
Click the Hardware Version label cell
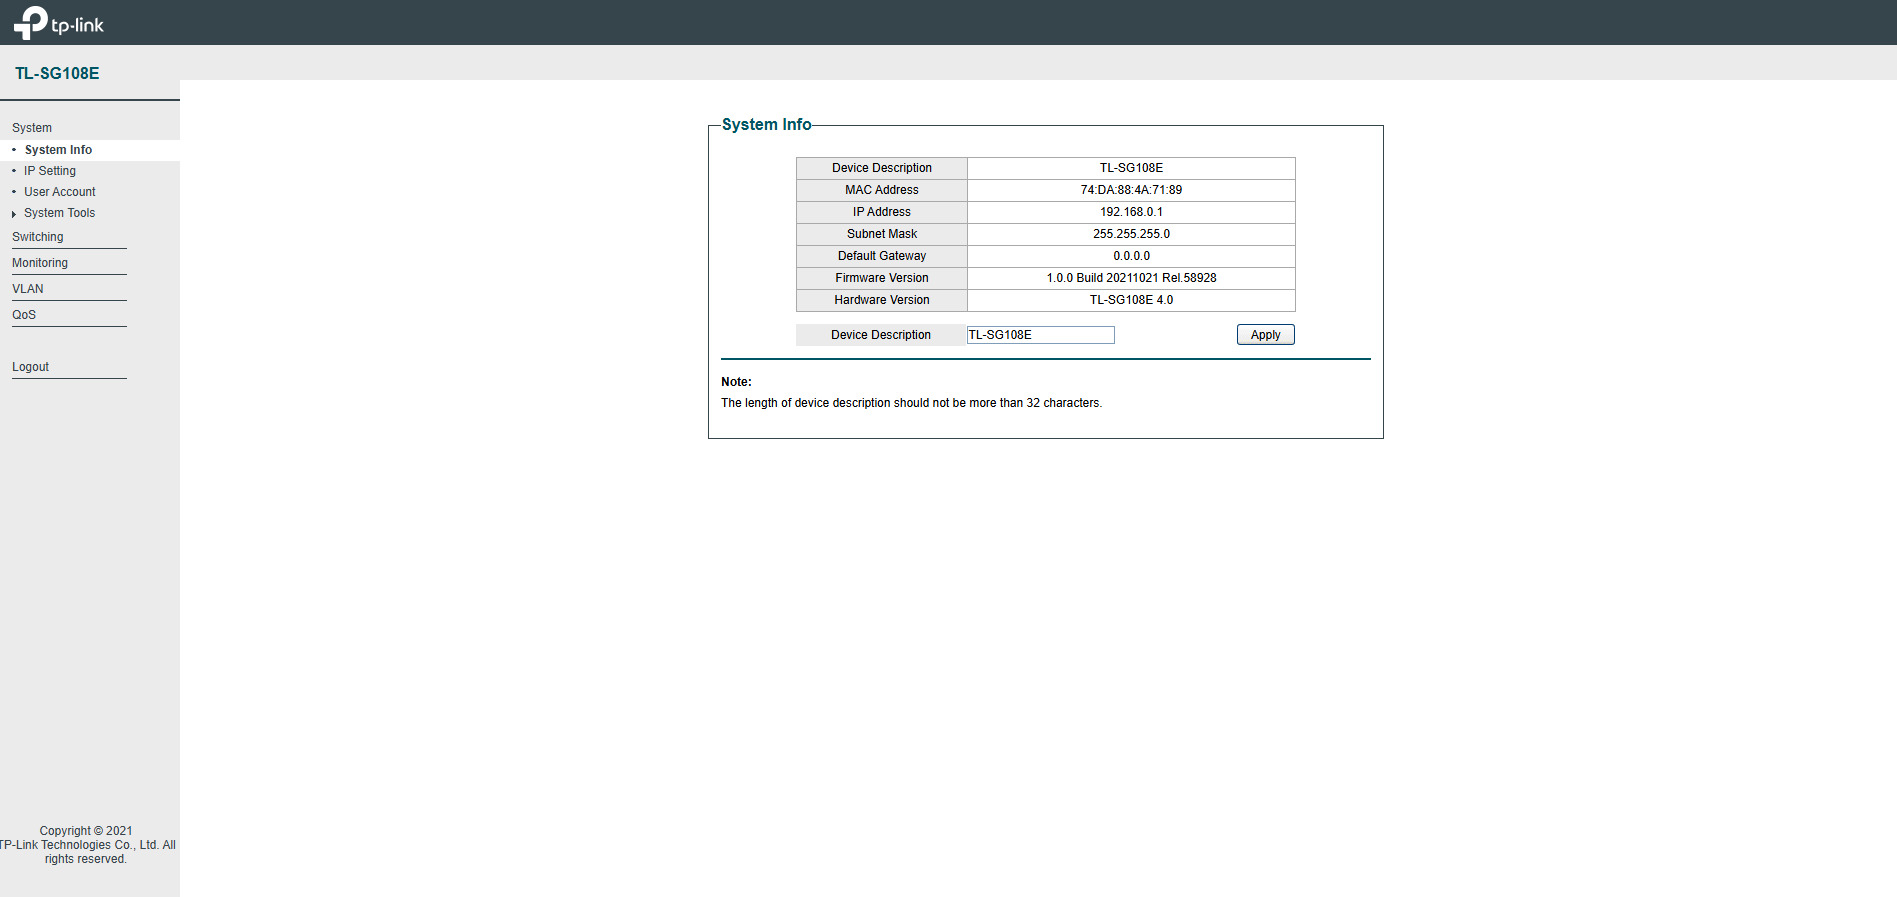(x=882, y=300)
